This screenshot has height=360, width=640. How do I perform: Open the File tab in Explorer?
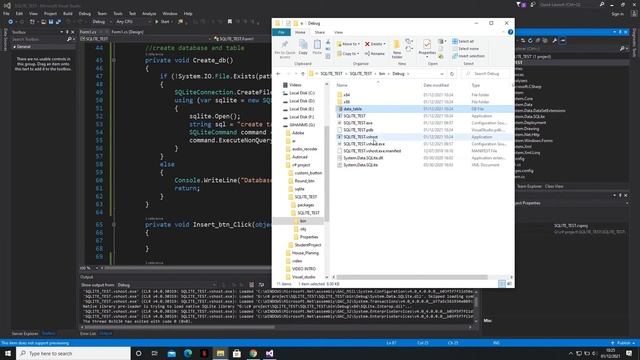[x=281, y=32]
